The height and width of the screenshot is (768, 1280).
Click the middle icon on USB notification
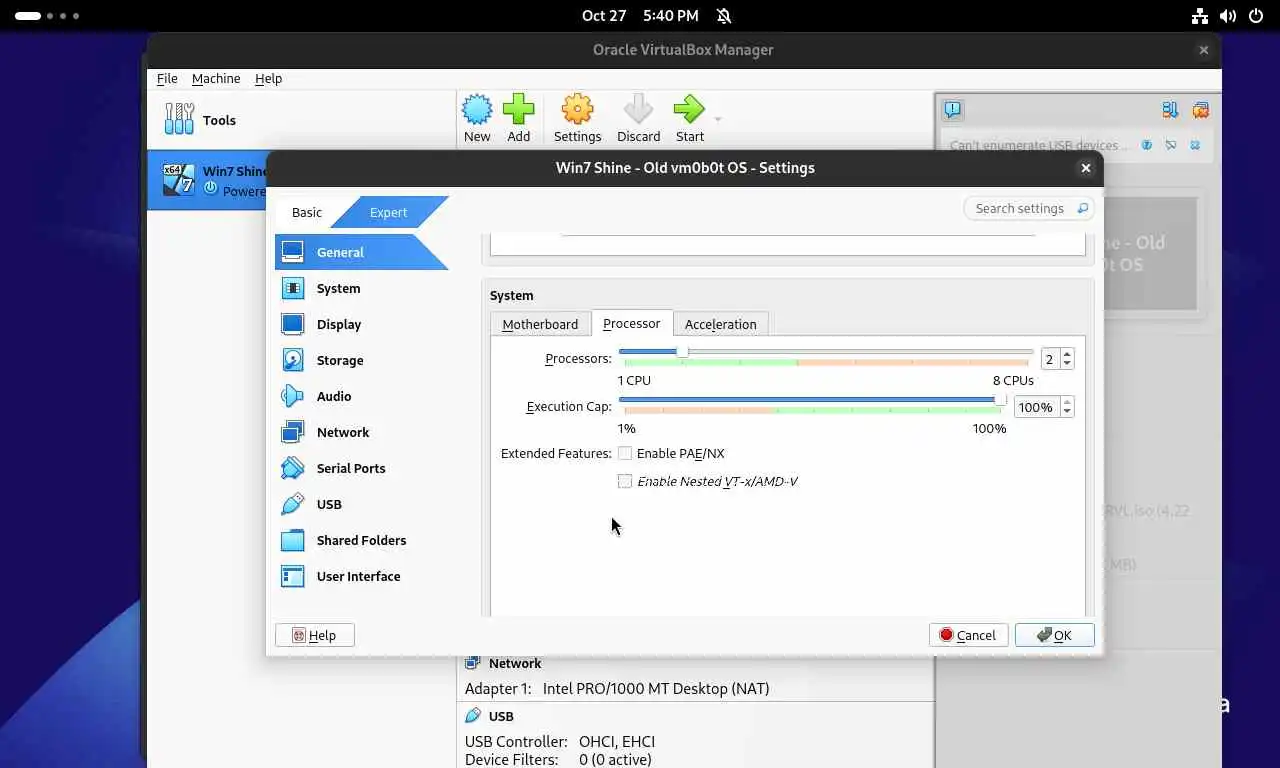click(1171, 145)
